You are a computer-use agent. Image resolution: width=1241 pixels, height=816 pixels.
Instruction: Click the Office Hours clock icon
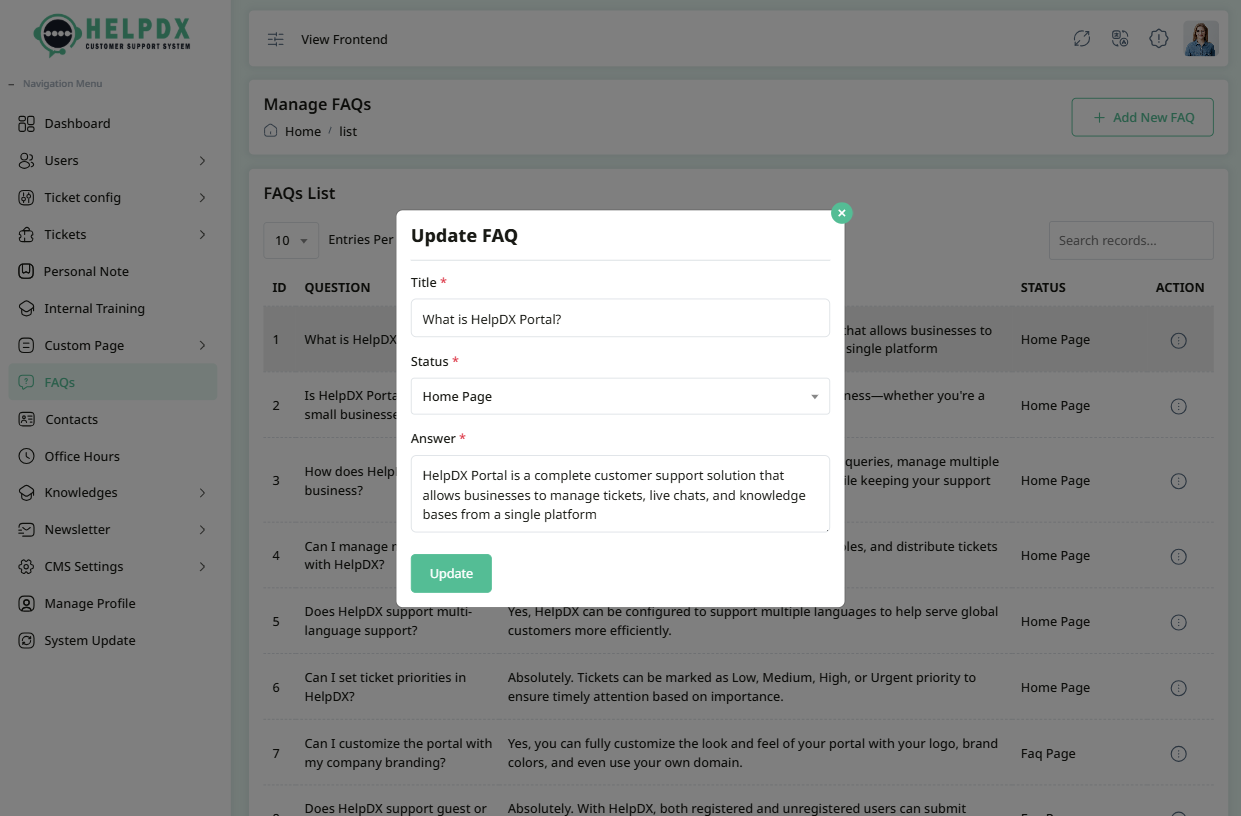click(26, 456)
